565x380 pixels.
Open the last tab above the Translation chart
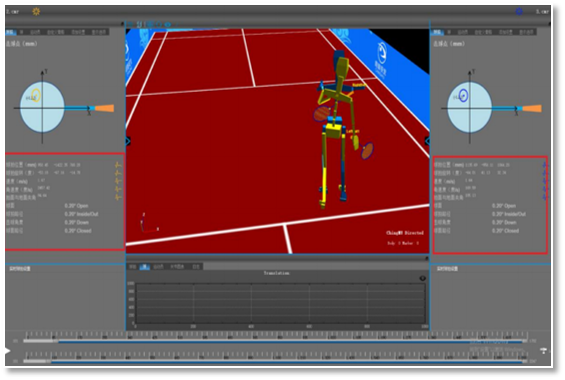[196, 267]
